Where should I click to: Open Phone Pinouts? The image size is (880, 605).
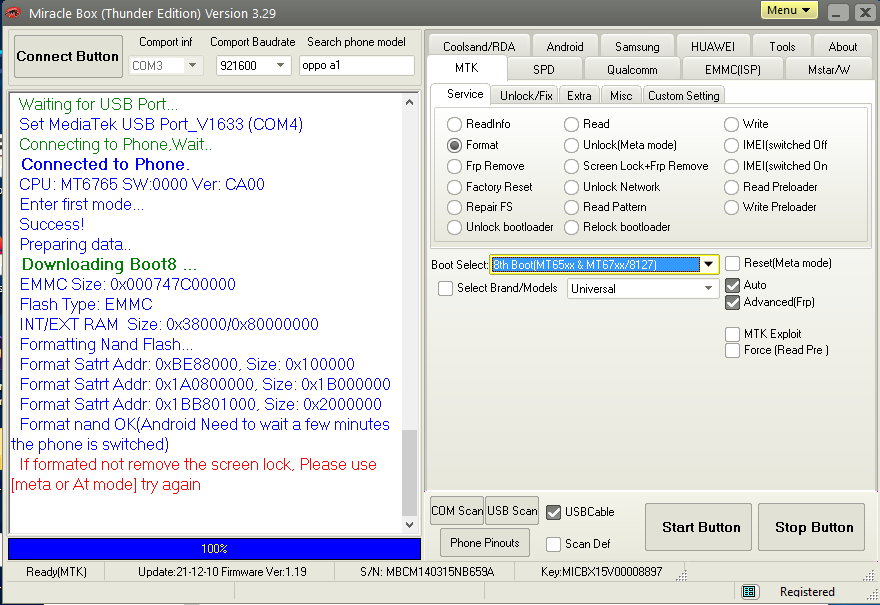pos(485,543)
